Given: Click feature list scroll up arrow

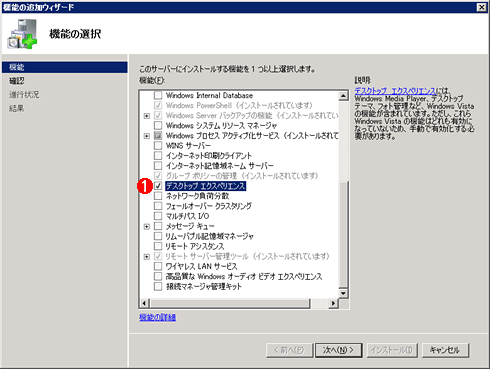Looking at the screenshot, I should point(343,96).
